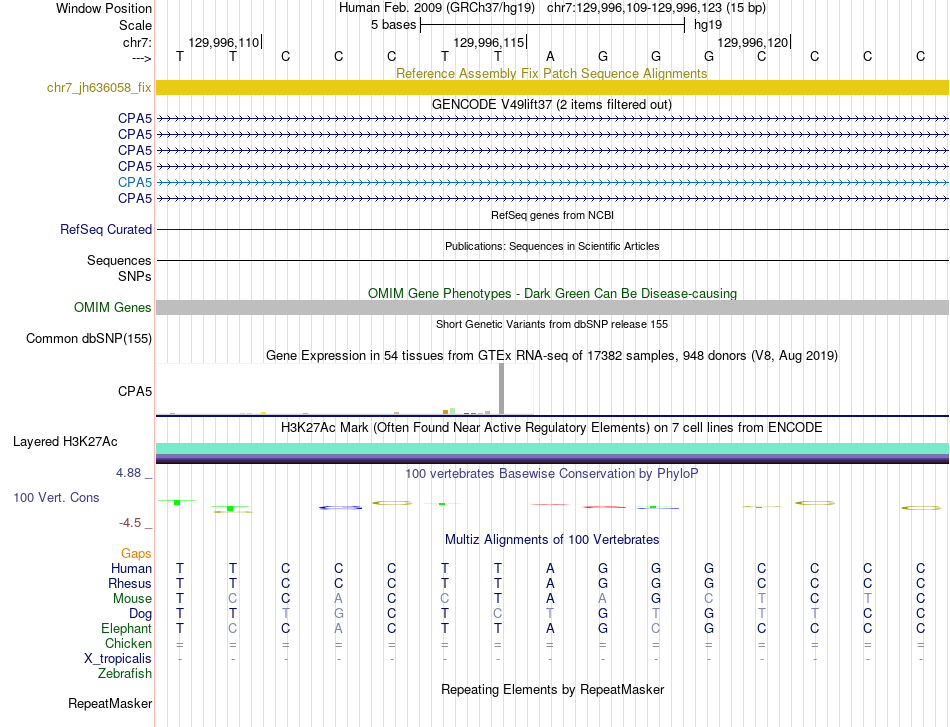Click the OMIM Genes label
Screen dimensions: 950x727
pyautogui.click(x=112, y=308)
